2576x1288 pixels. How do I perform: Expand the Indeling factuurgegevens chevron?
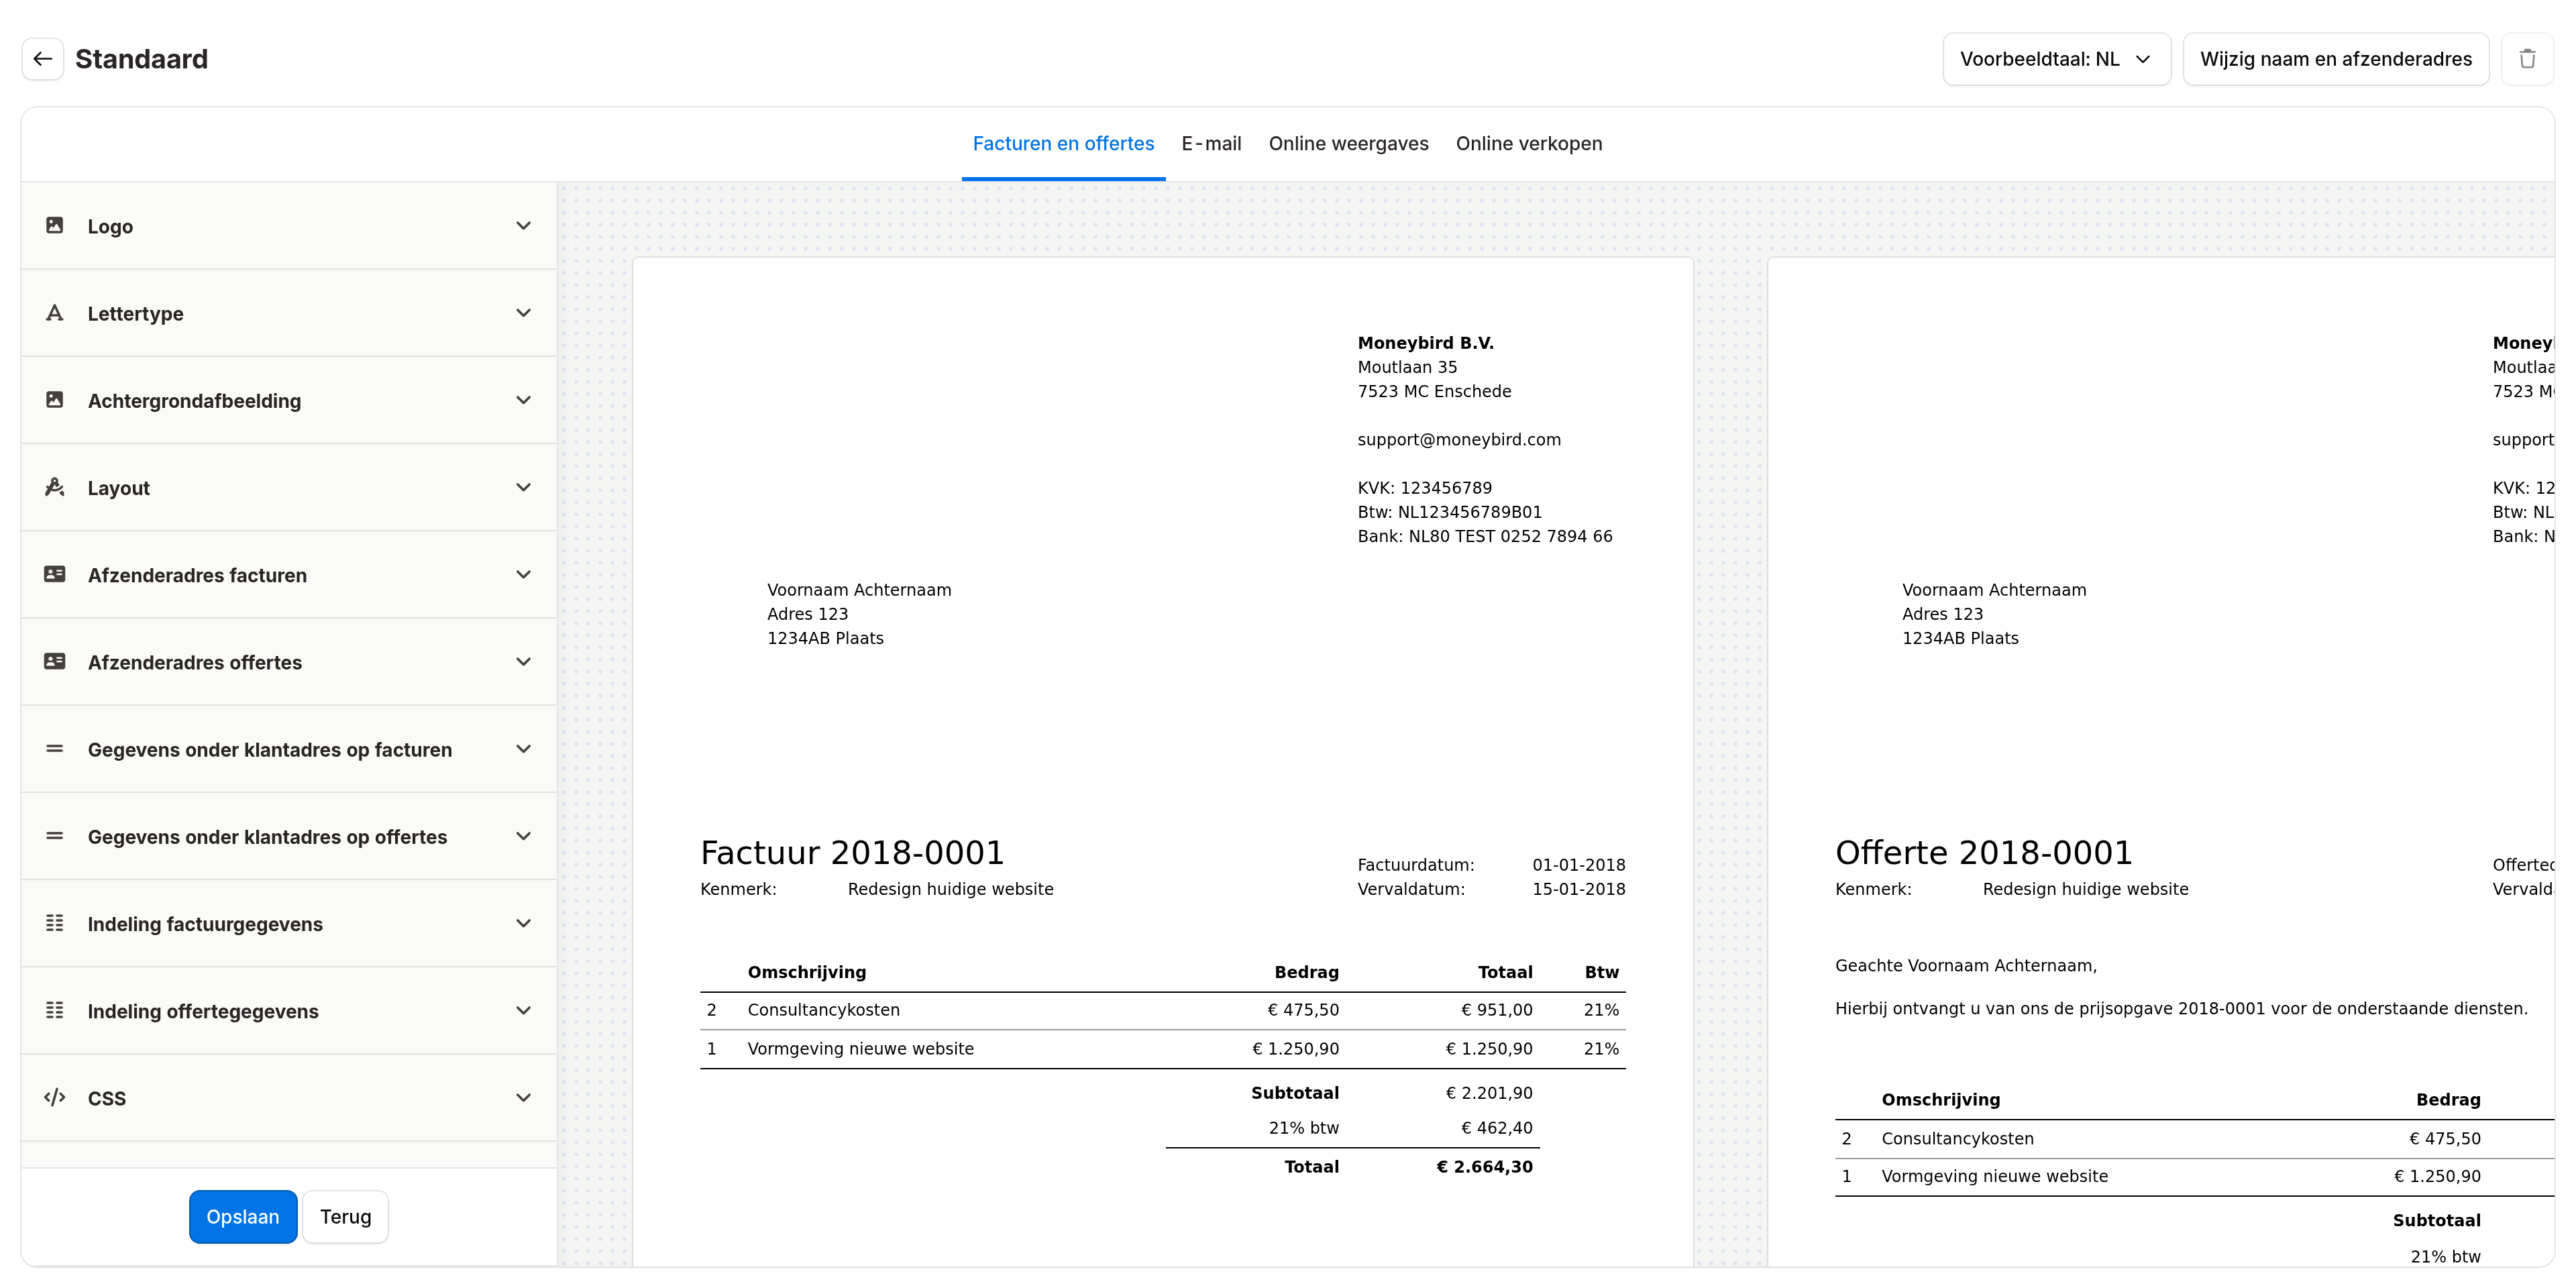click(523, 923)
